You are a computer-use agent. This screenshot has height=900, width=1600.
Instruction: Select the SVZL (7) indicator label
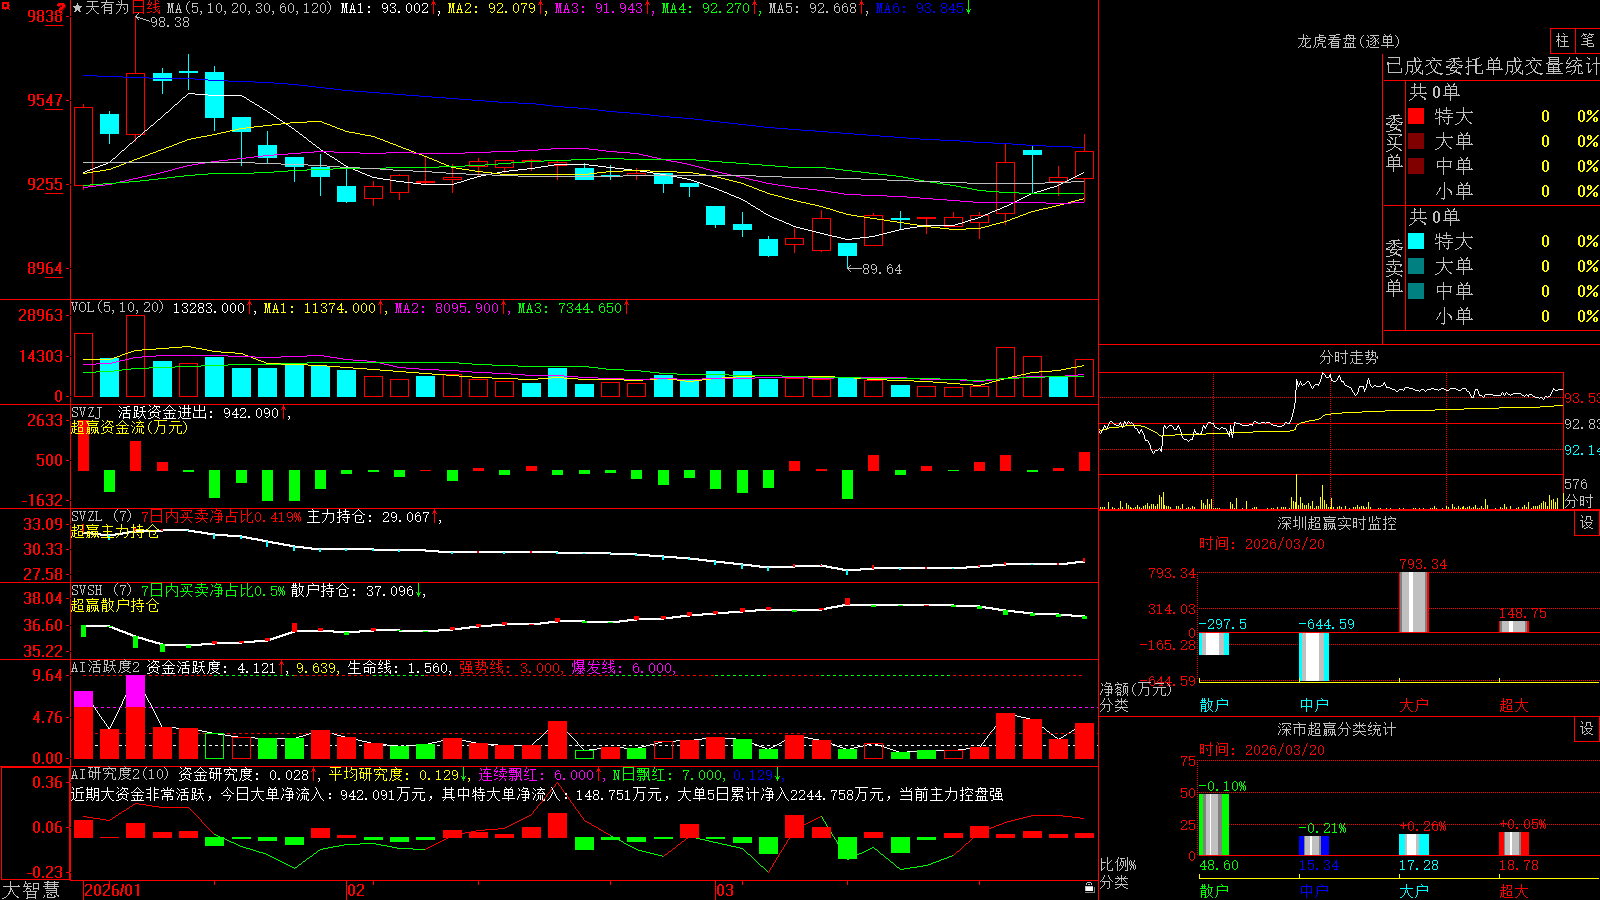pyautogui.click(x=101, y=517)
